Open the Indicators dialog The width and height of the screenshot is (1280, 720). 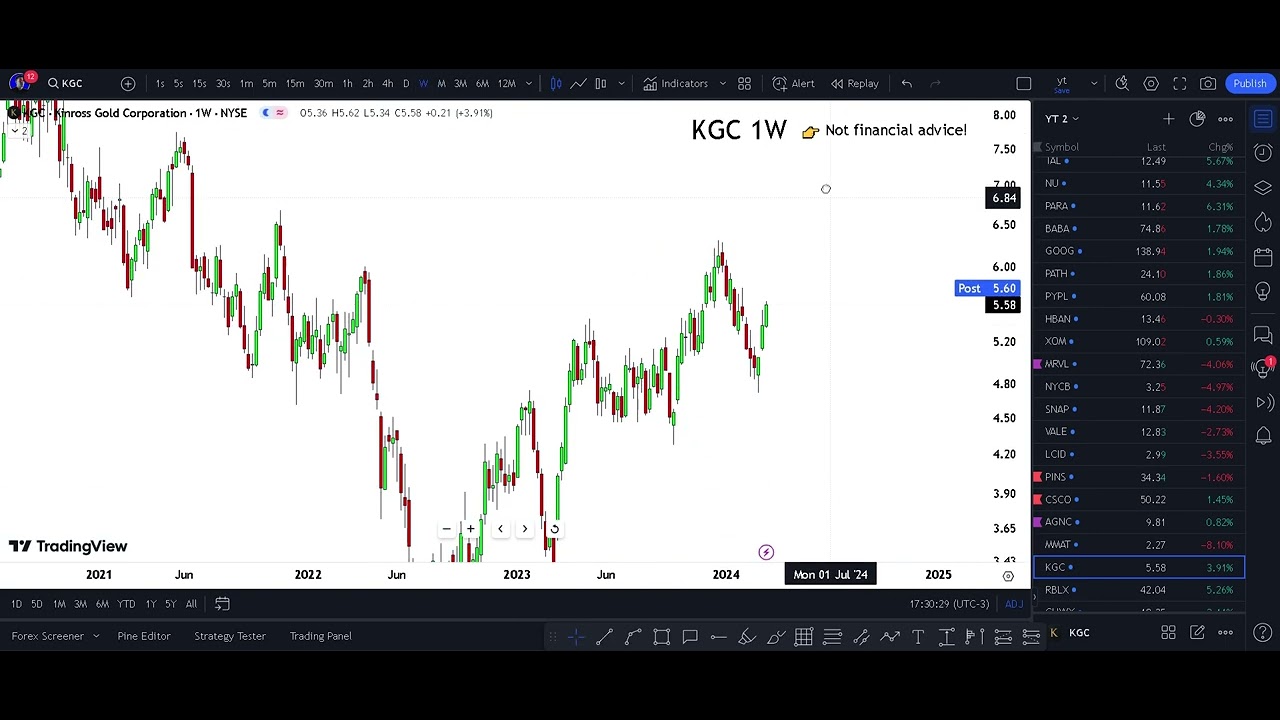point(675,83)
